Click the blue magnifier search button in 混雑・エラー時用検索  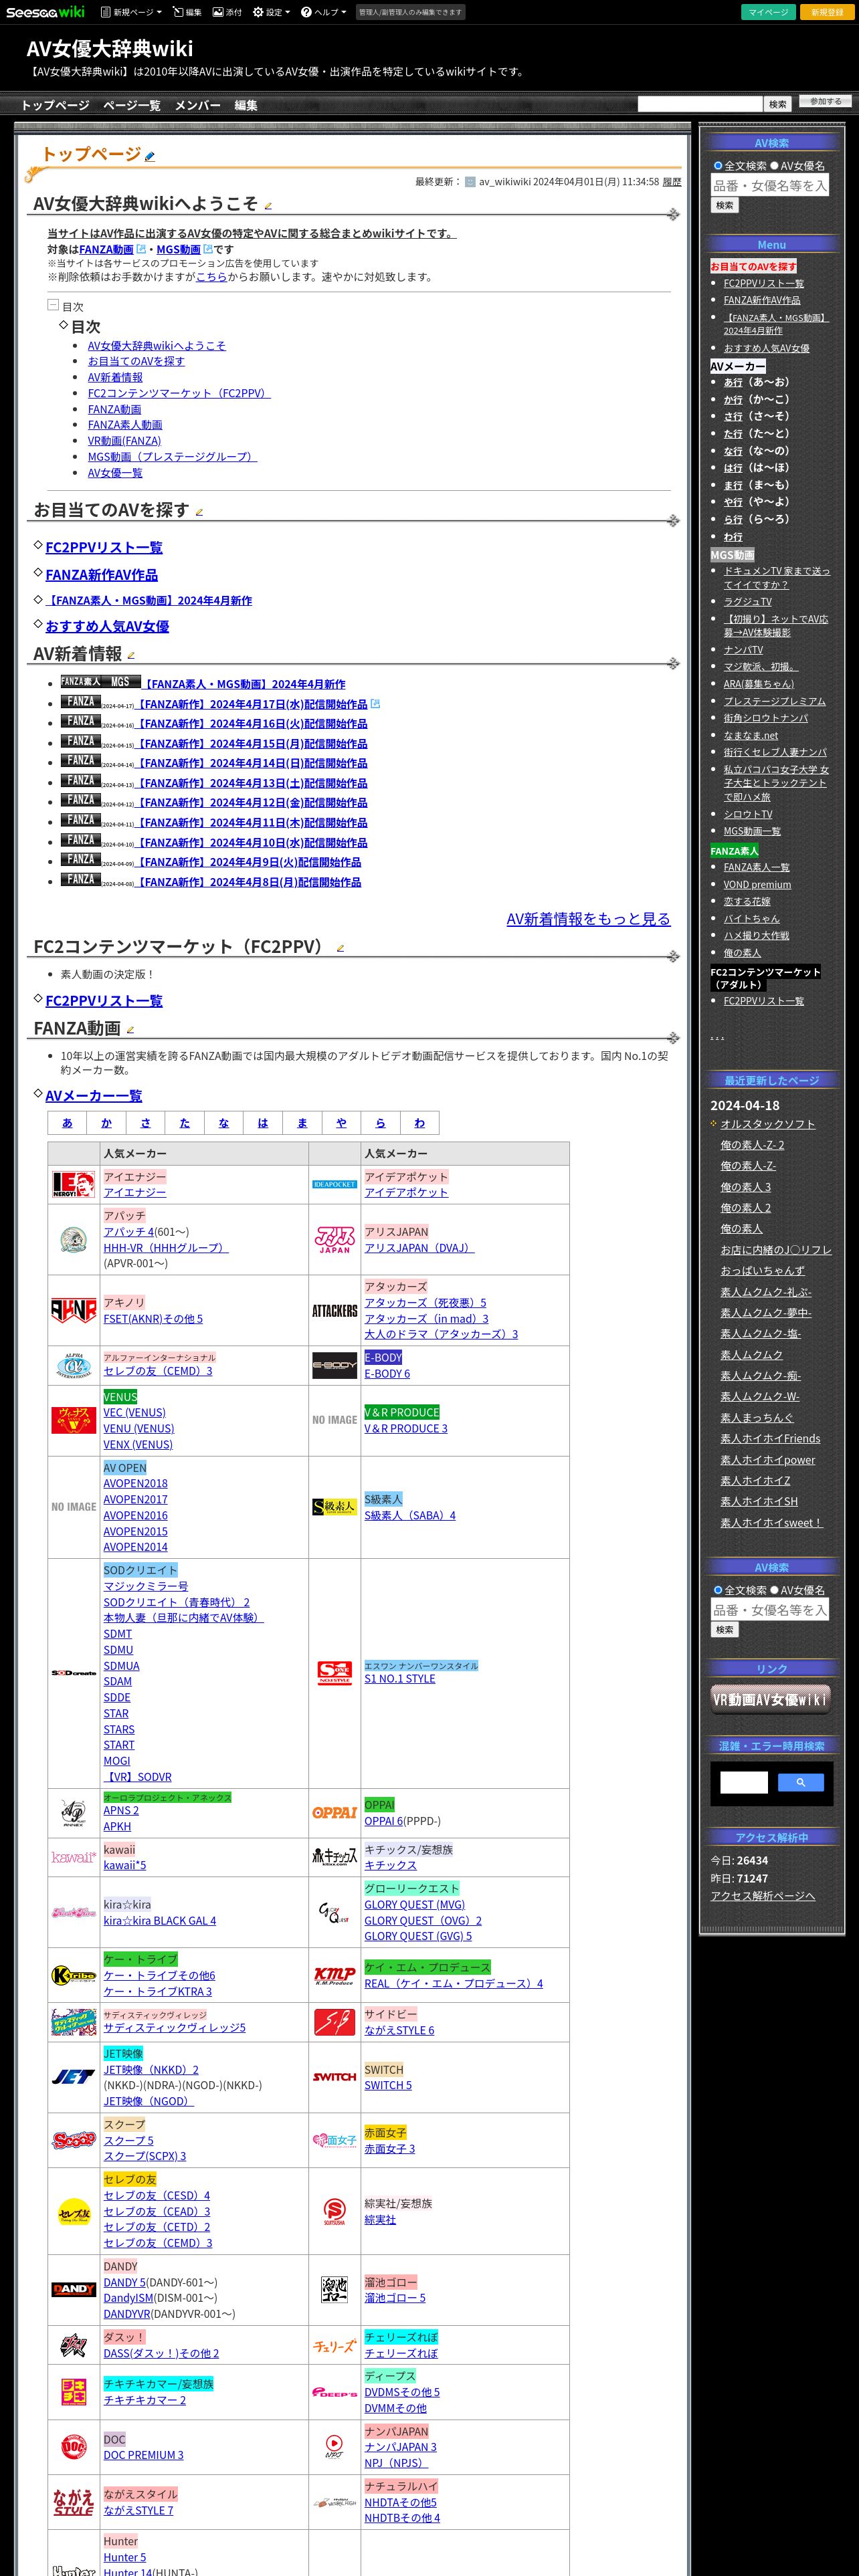[801, 1782]
